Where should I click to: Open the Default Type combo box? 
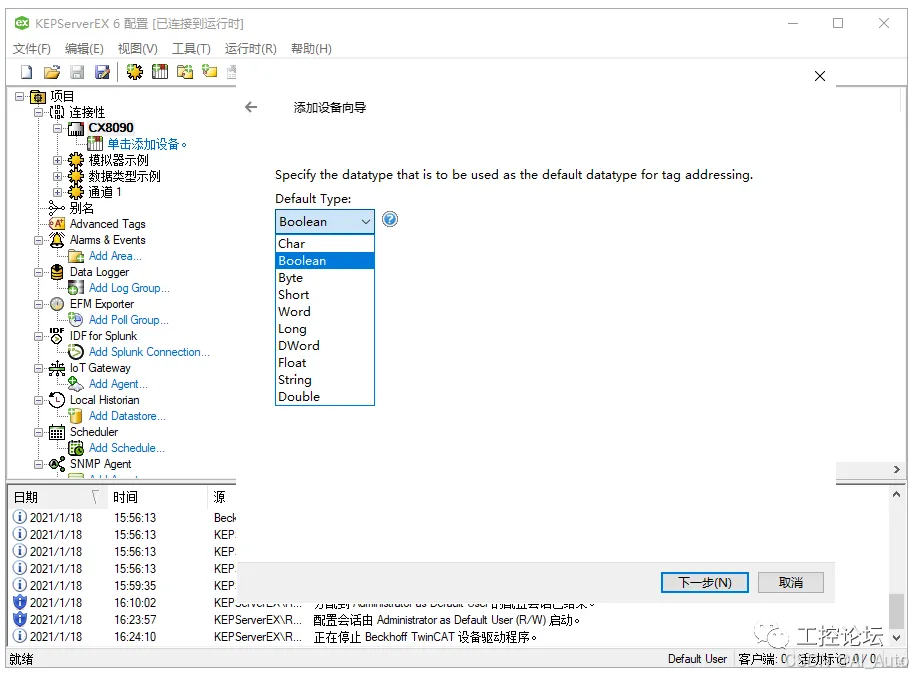click(x=324, y=221)
